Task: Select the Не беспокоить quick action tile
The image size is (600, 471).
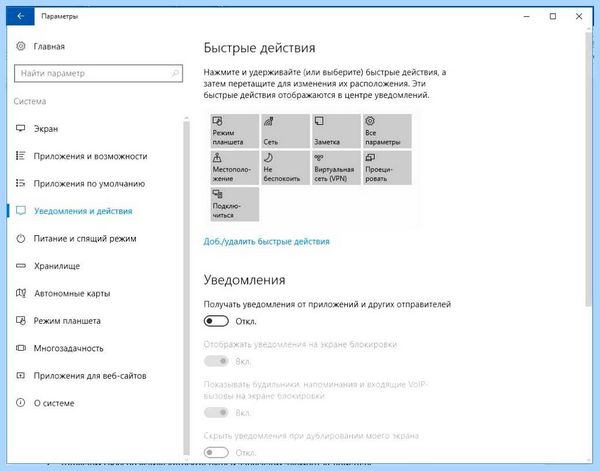Action: [x=285, y=168]
